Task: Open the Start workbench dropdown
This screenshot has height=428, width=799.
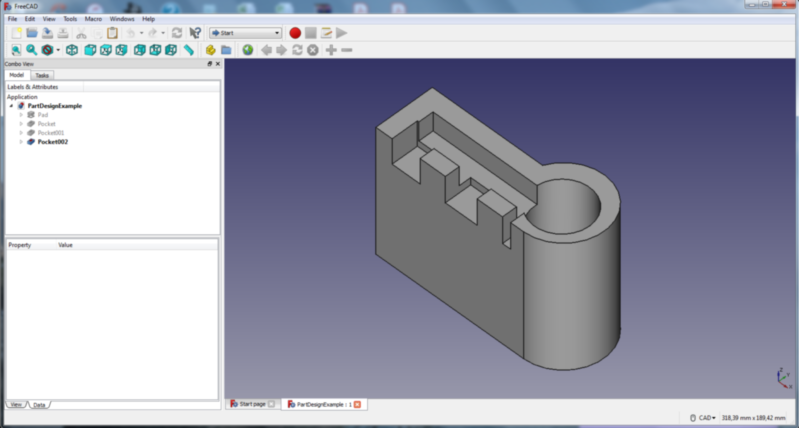Action: (246, 33)
